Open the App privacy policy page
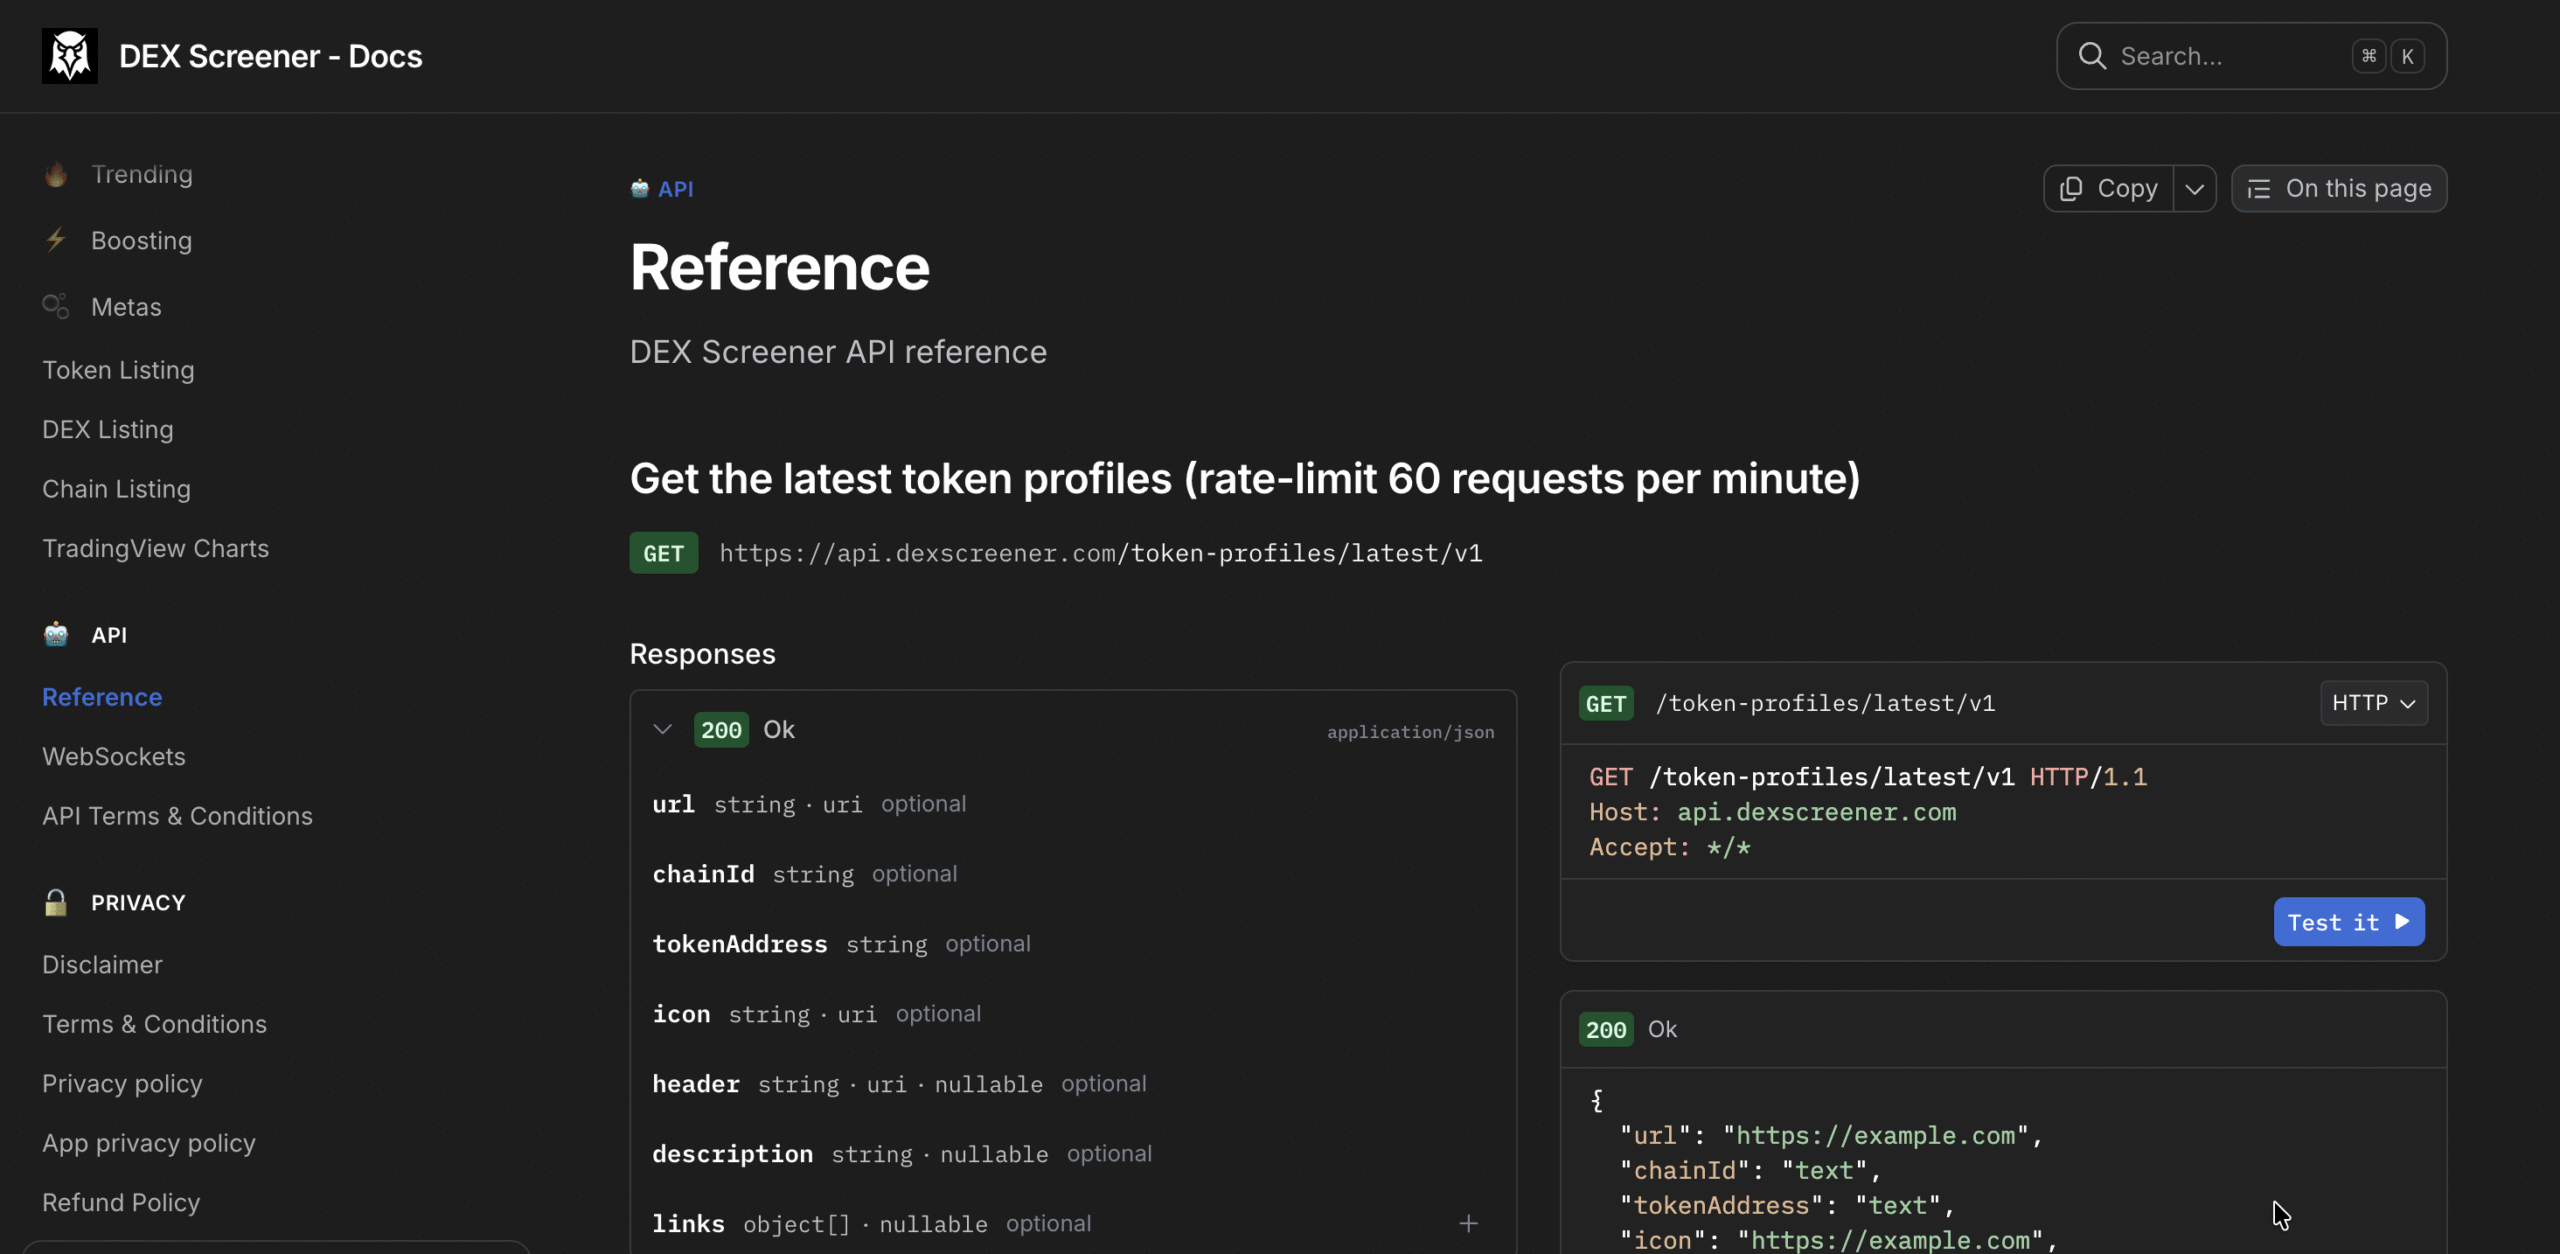 click(149, 1143)
